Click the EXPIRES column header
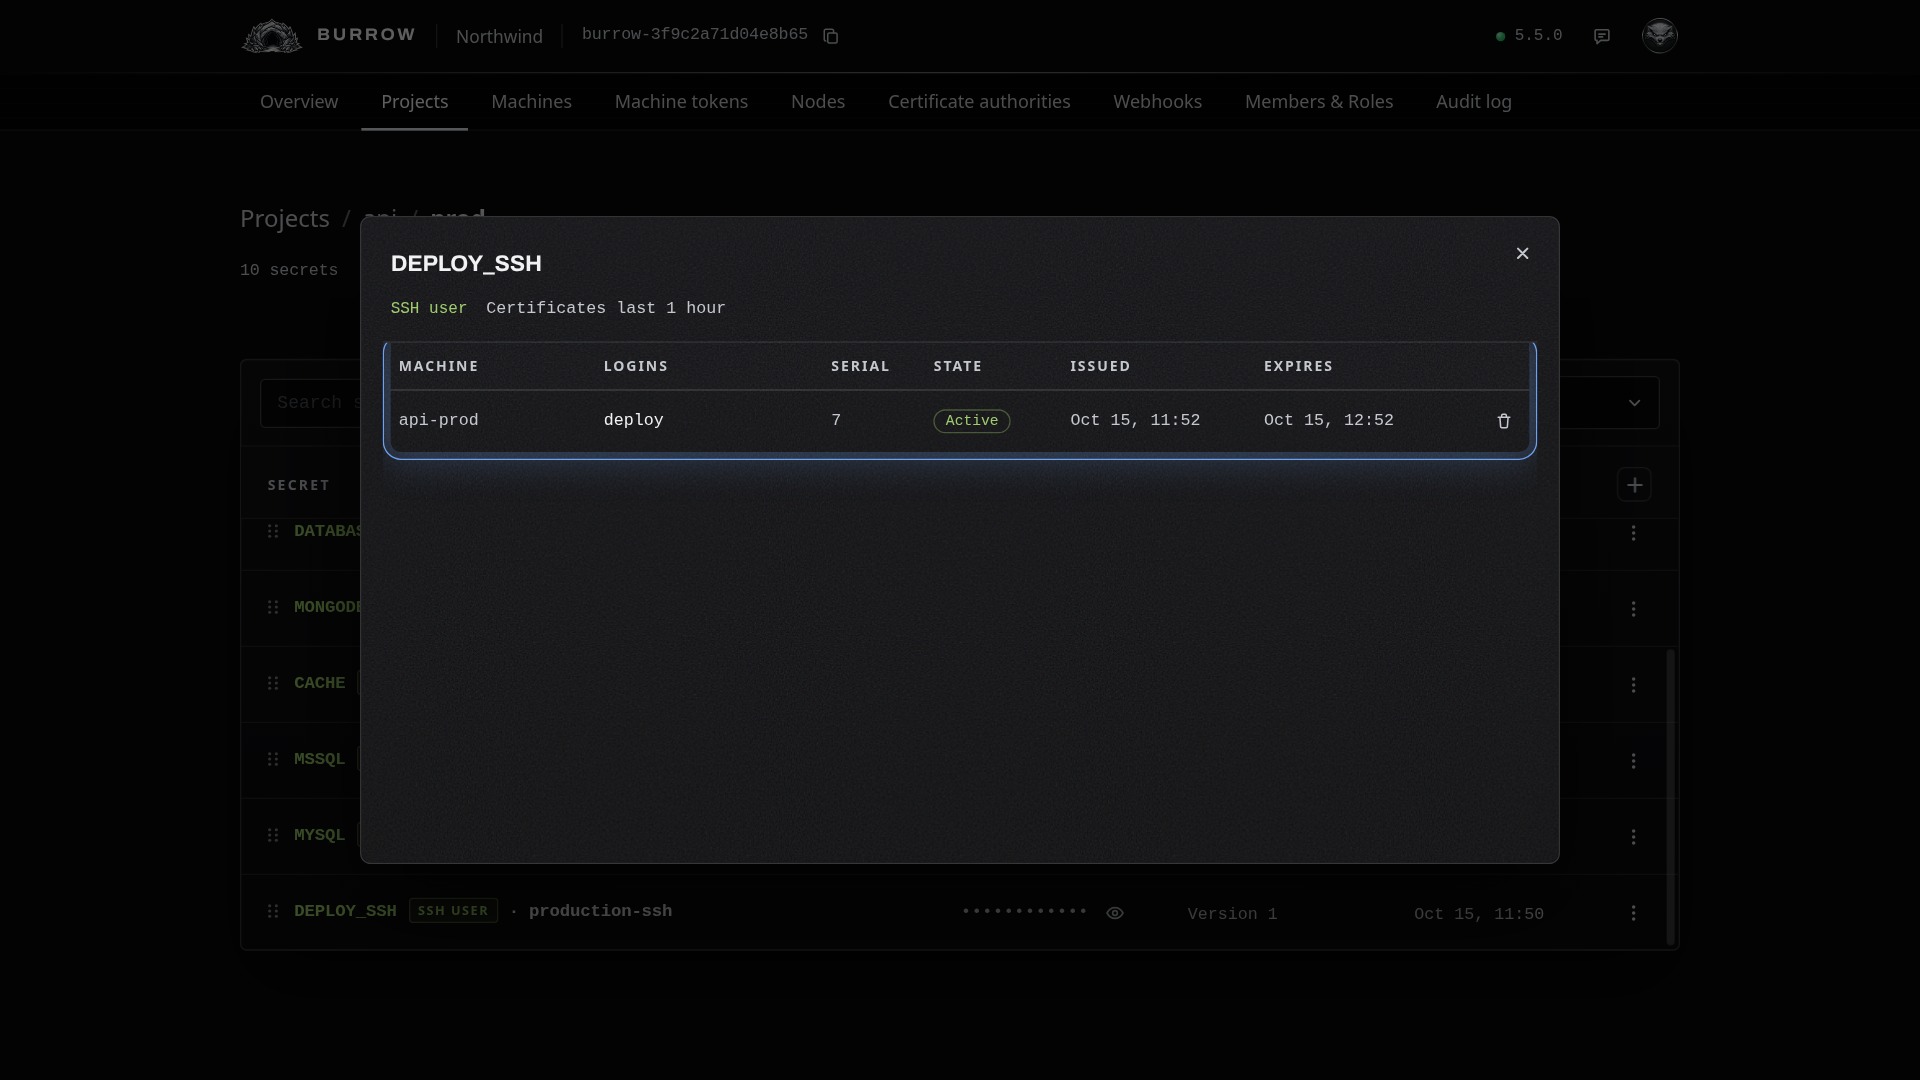Screen dimensions: 1920x1080 pyautogui.click(x=1298, y=366)
